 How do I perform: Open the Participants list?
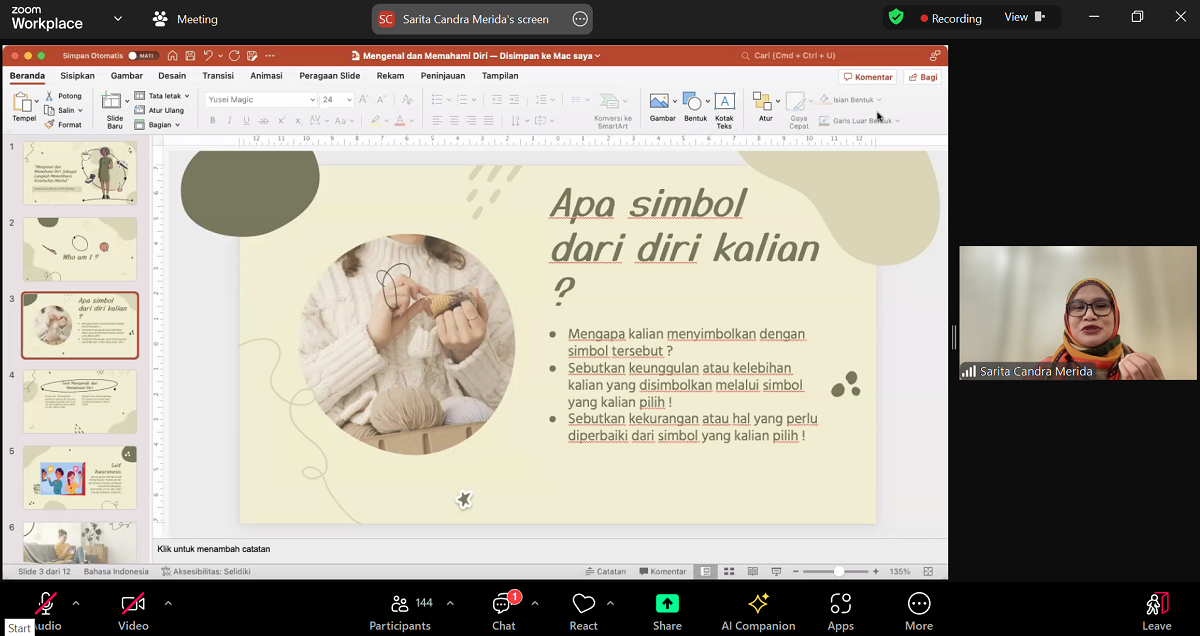tap(400, 609)
